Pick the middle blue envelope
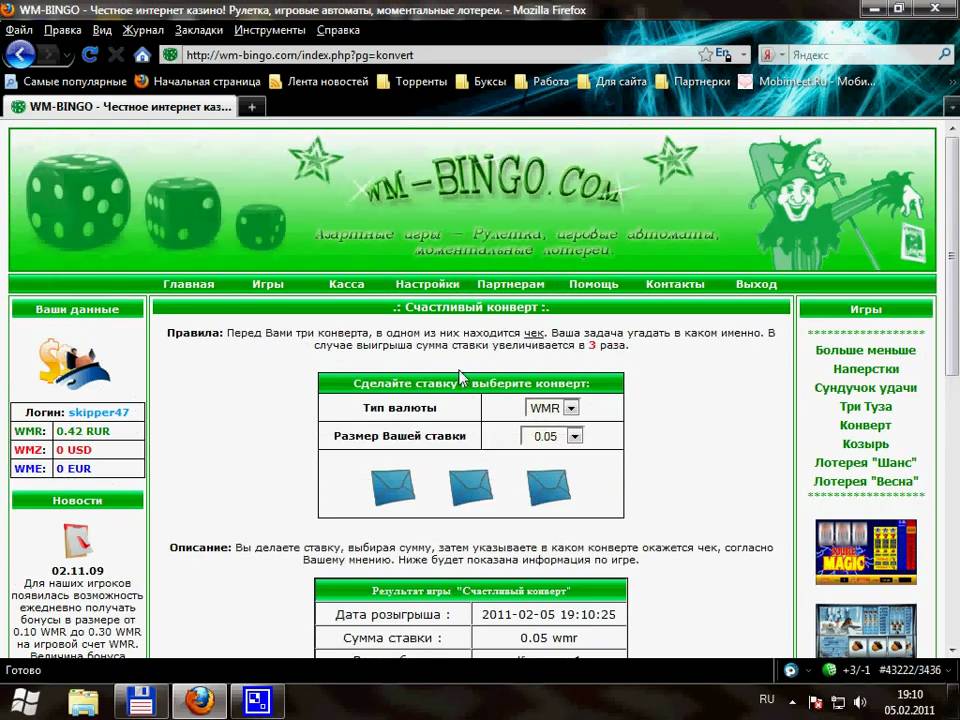The image size is (960, 720). pos(470,487)
